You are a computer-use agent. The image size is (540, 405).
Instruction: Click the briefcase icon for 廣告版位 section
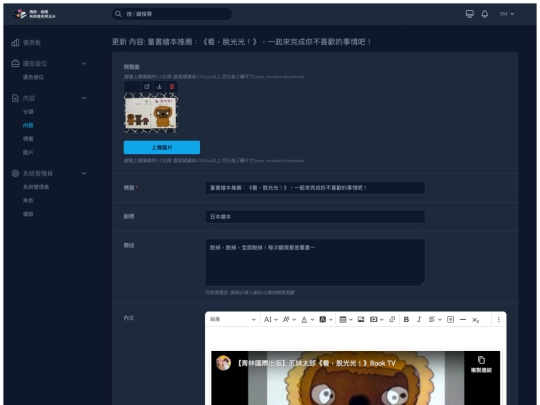click(15, 63)
